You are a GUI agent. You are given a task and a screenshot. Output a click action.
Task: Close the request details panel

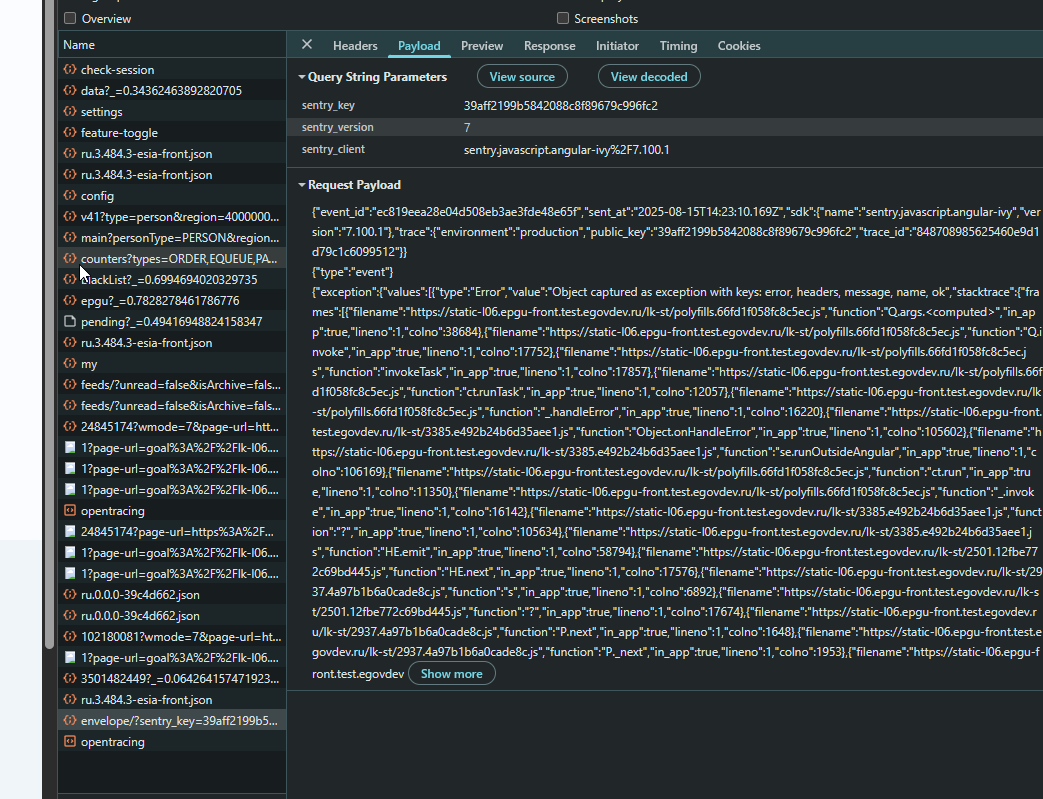point(307,45)
